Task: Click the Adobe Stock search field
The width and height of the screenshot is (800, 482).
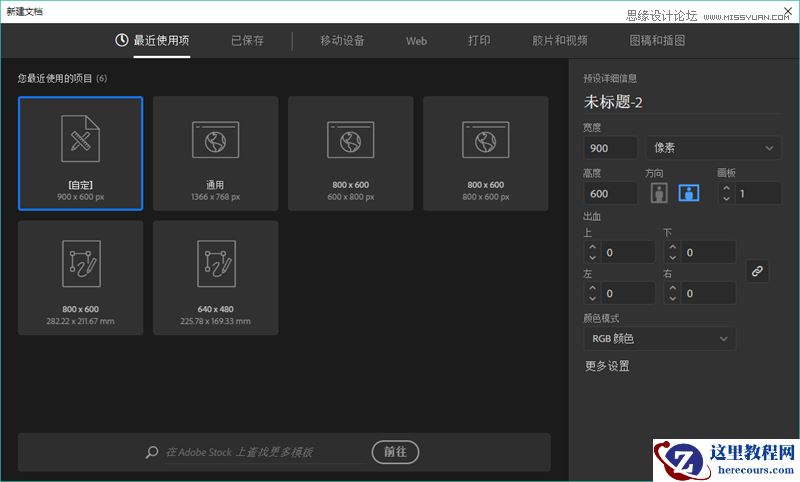Action: click(265, 452)
